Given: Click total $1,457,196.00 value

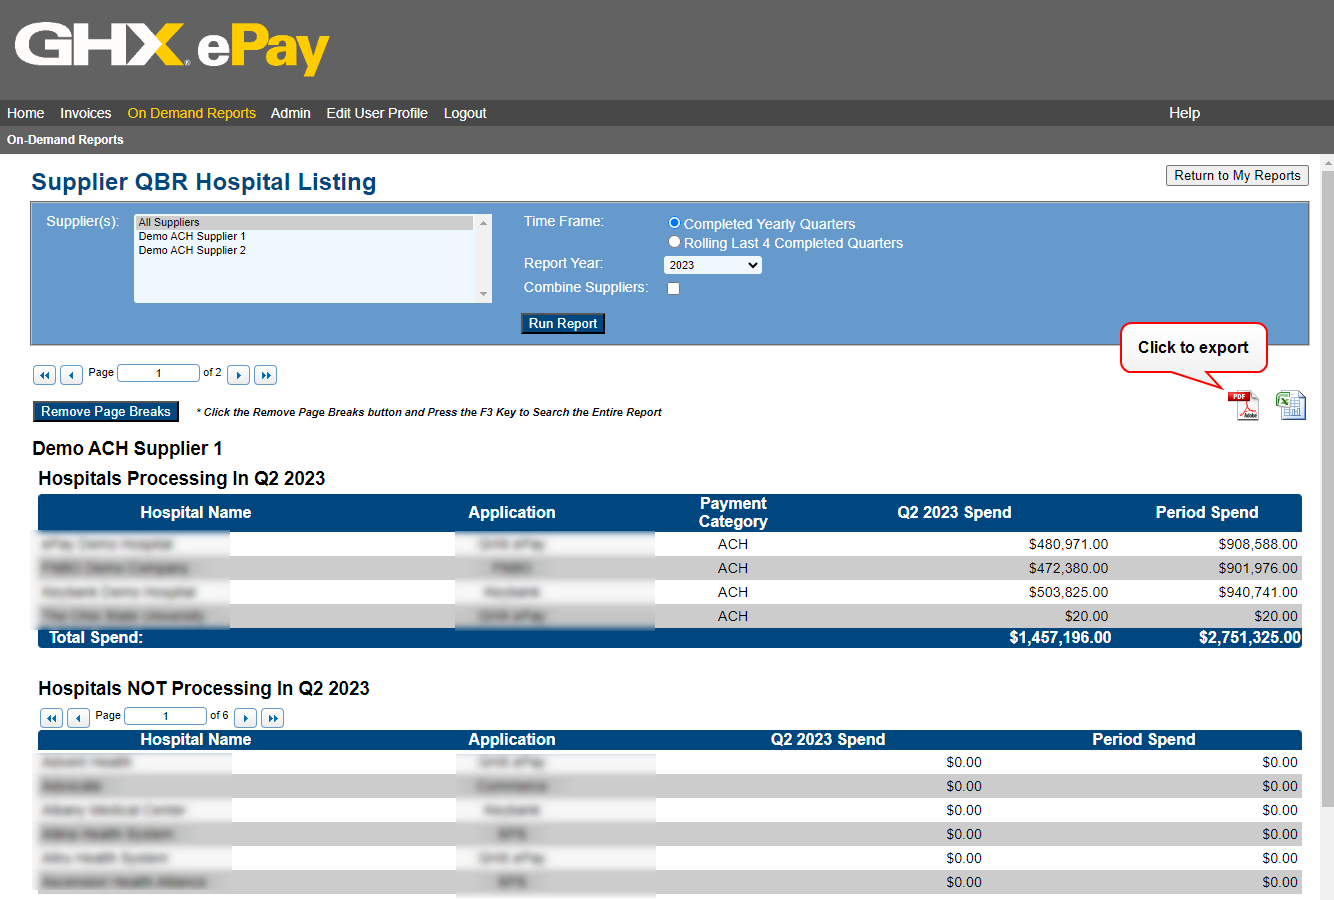Looking at the screenshot, I should coord(1060,637).
